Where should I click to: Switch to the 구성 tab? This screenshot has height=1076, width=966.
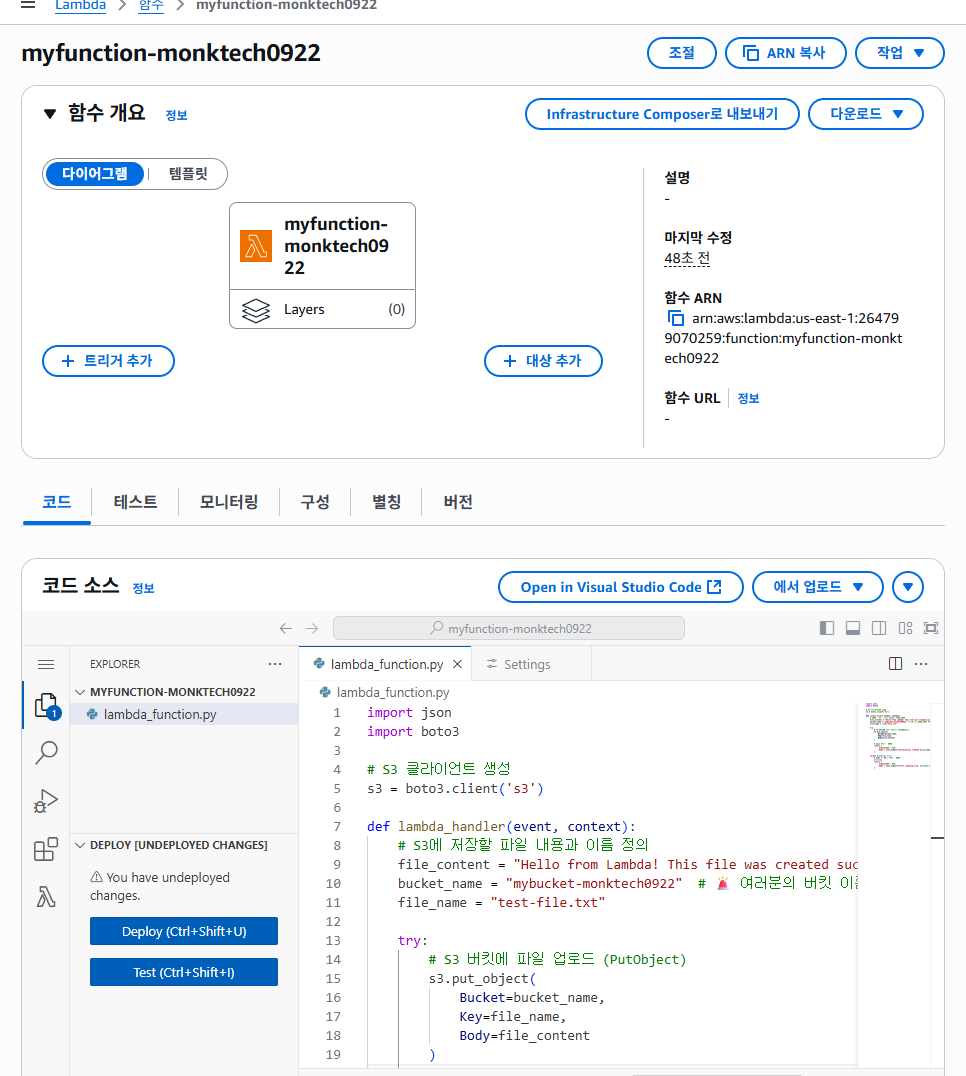(316, 502)
